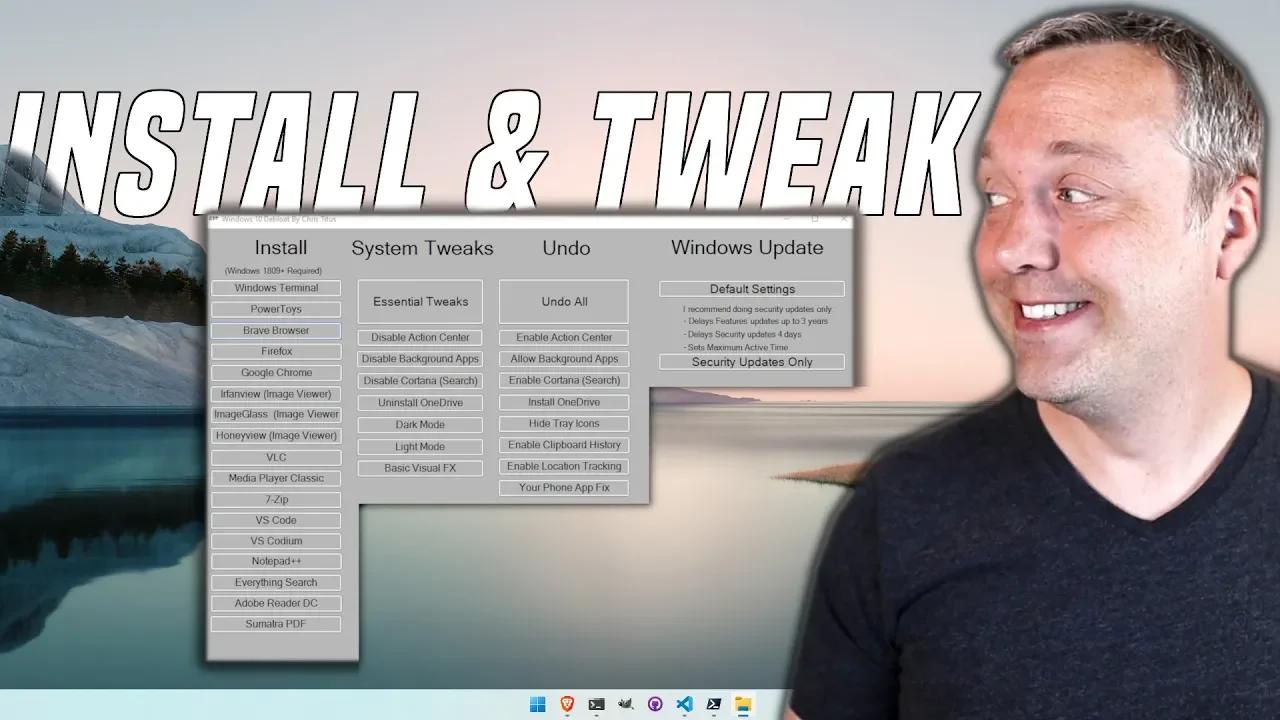The width and height of the screenshot is (1280, 720).
Task: Install VLC media player
Action: (x=276, y=457)
